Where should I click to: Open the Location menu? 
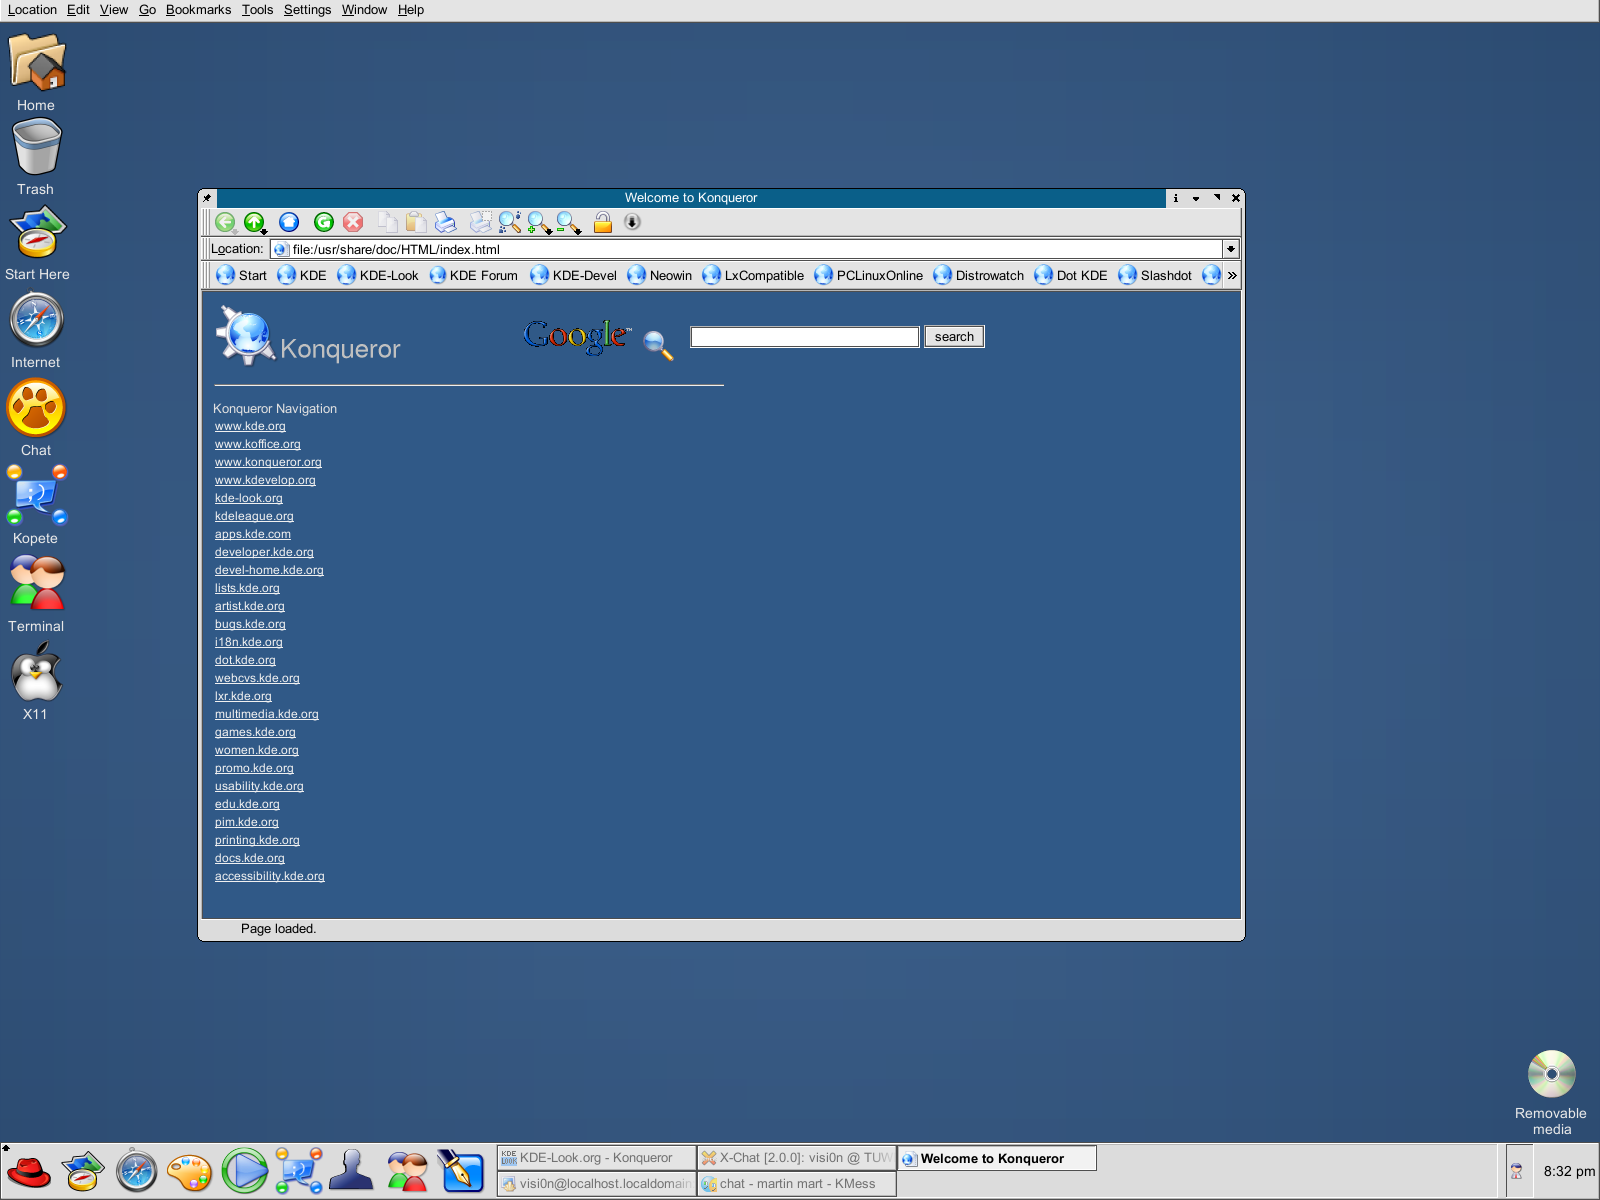pos(32,10)
